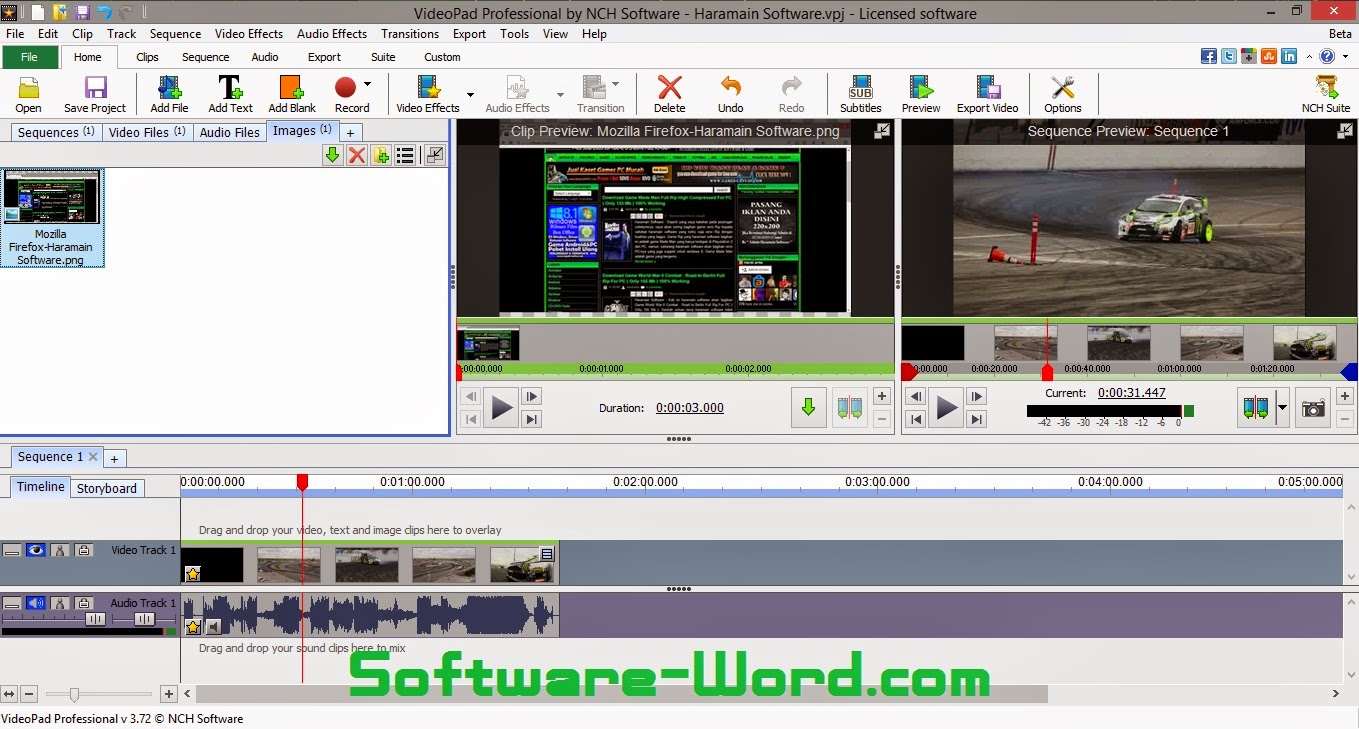Launch the NCH Suite

pyautogui.click(x=1326, y=95)
